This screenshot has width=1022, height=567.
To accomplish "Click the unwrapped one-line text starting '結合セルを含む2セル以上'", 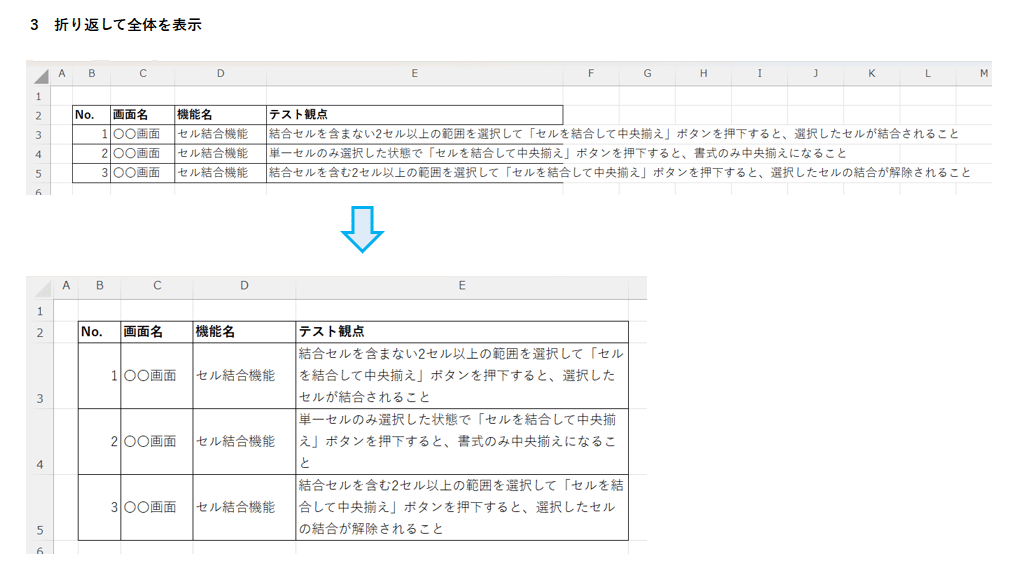I will (x=620, y=173).
